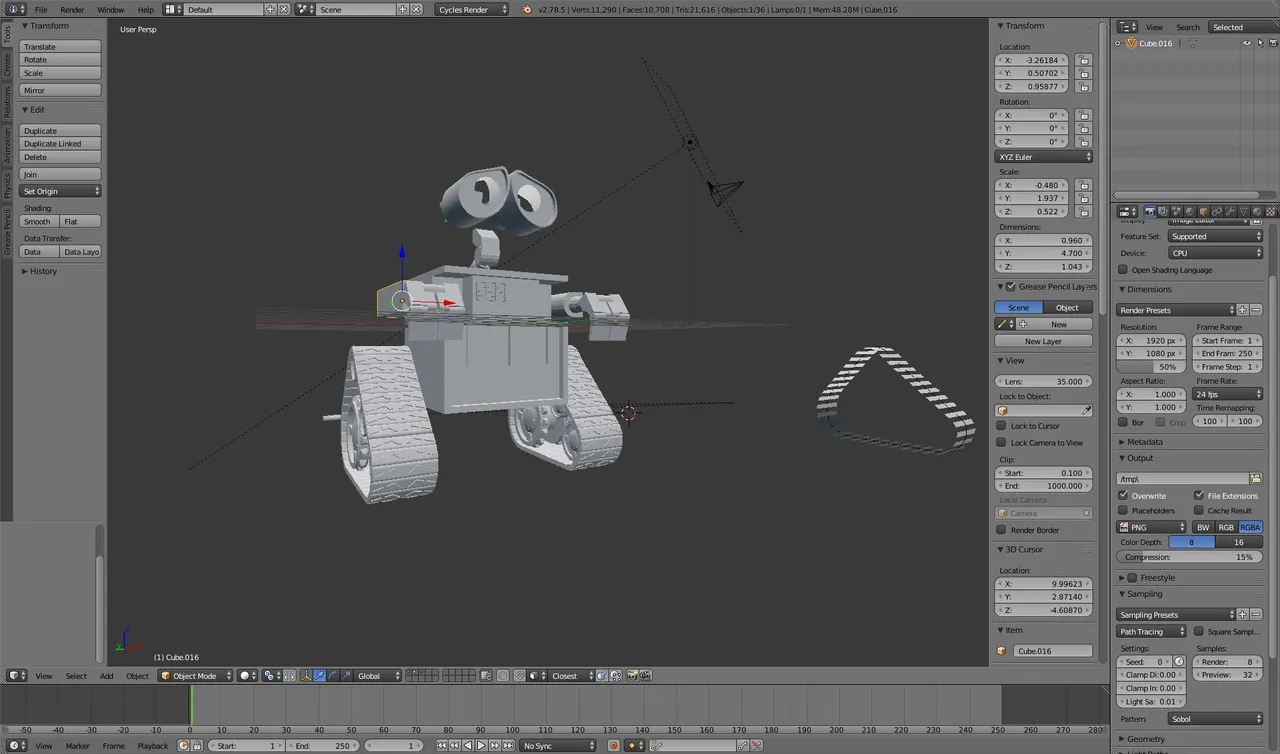Open the output folder browser icon
Viewport: 1280px width, 754px height.
click(1256, 479)
